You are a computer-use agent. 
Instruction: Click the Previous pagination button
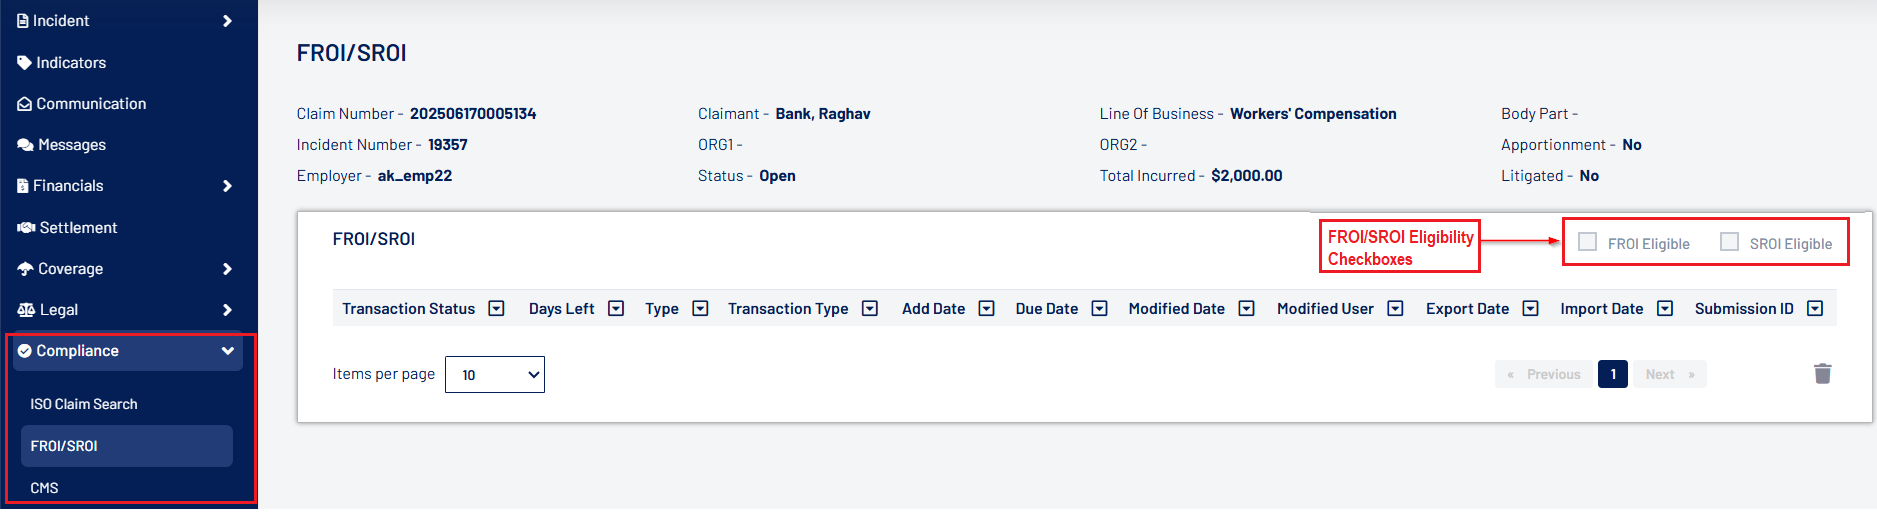1544,375
